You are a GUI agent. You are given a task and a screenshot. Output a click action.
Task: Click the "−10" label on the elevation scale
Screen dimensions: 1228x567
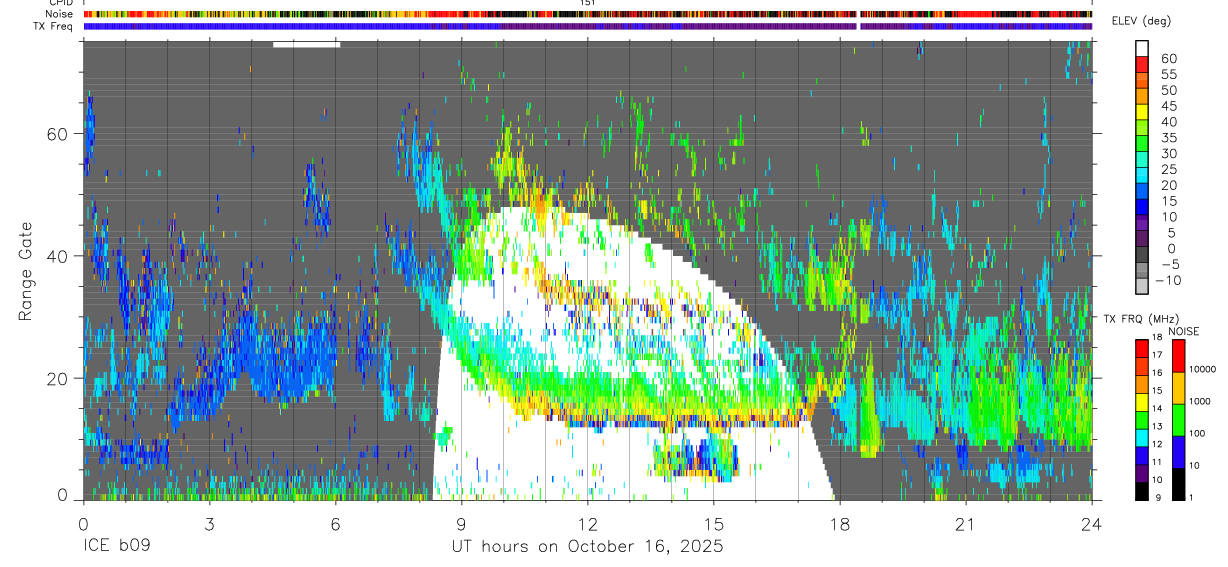click(x=1170, y=281)
